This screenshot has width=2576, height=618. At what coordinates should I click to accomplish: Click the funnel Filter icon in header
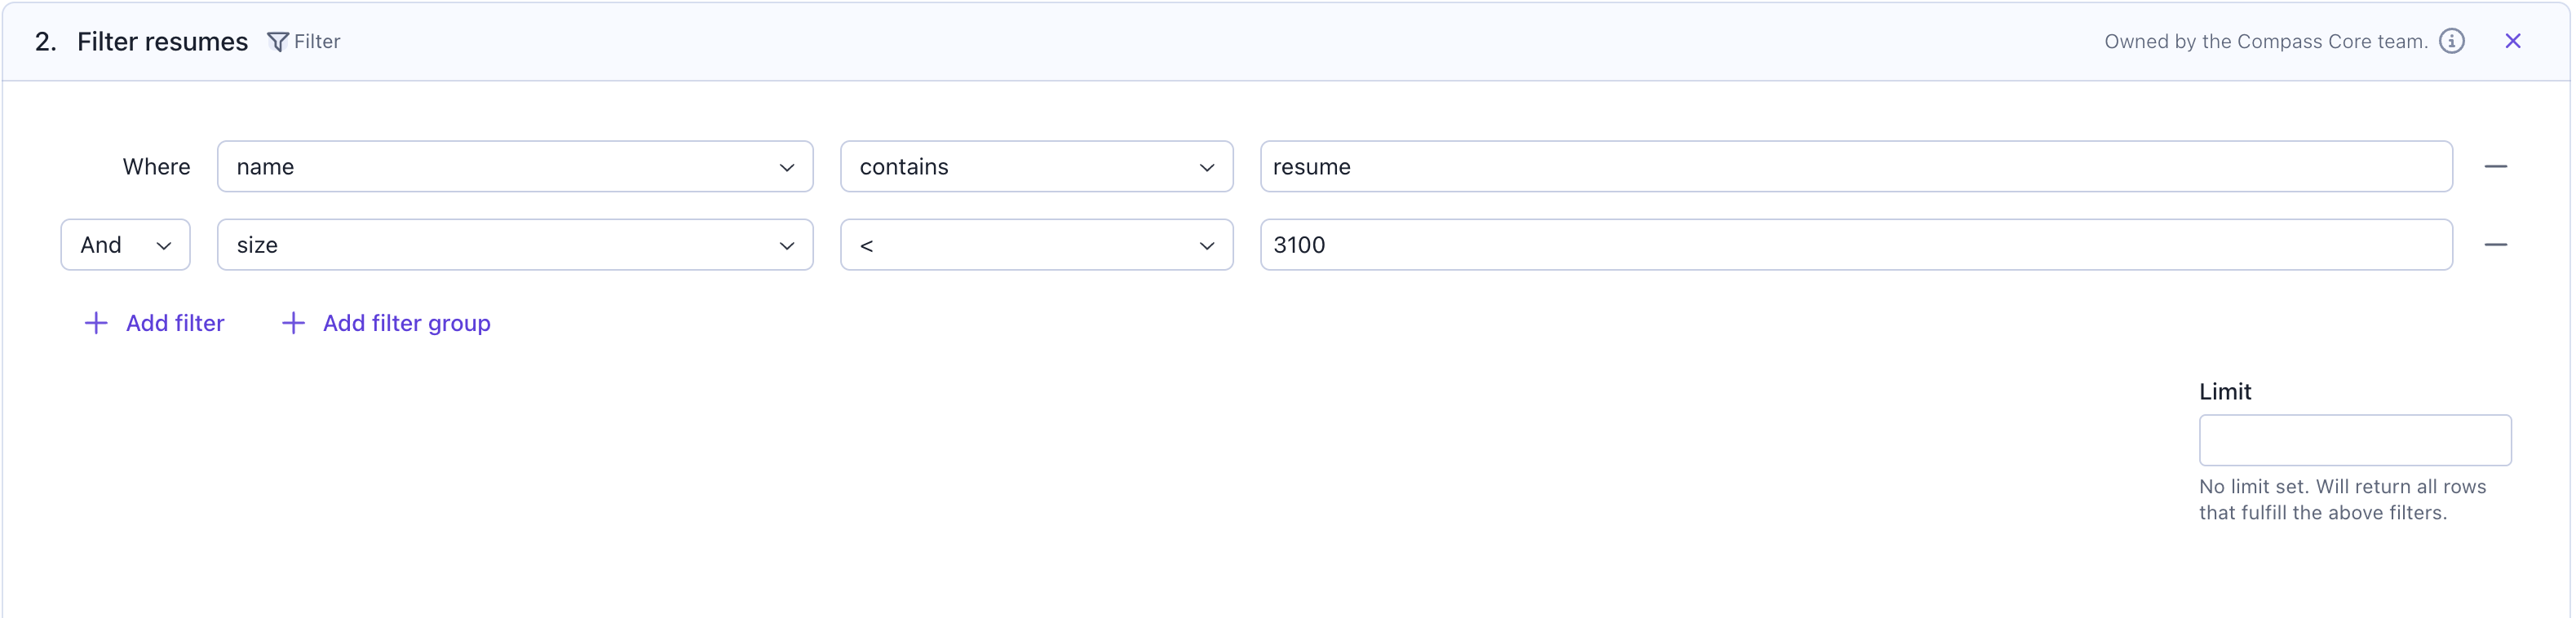pyautogui.click(x=278, y=42)
